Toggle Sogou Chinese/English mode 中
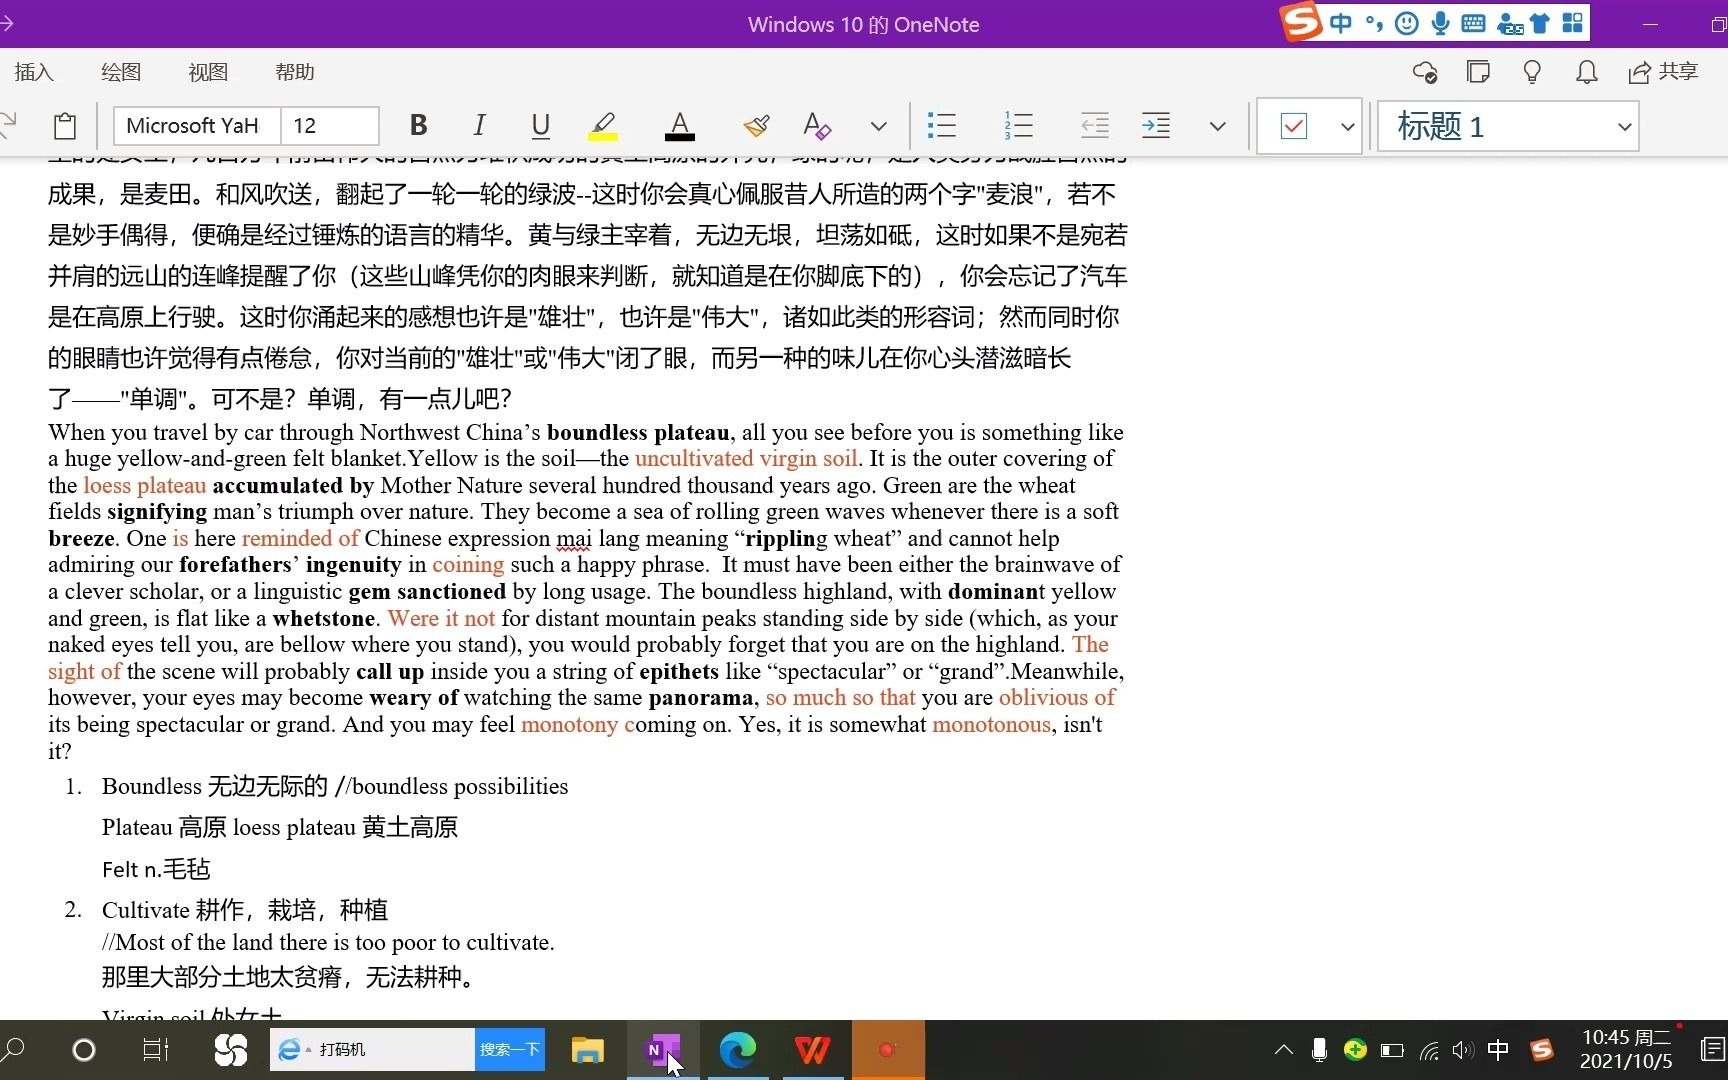Image resolution: width=1728 pixels, height=1080 pixels. point(1341,22)
